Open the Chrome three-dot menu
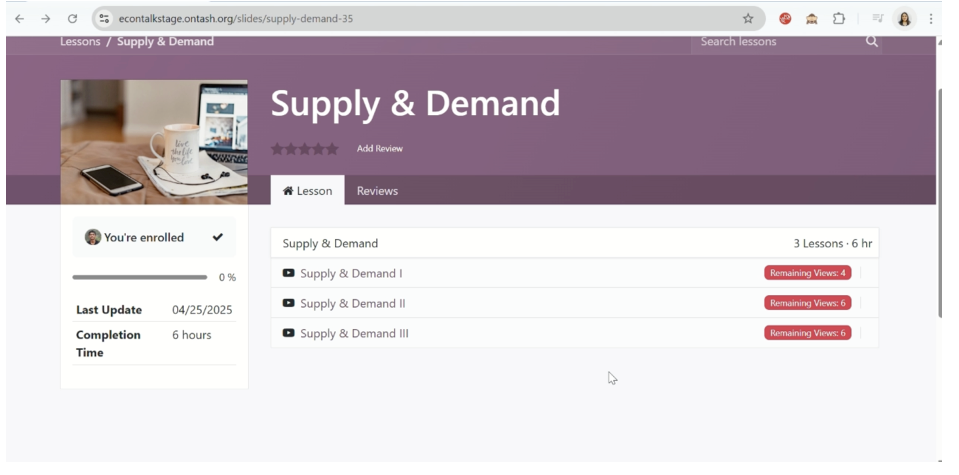The width and height of the screenshot is (959, 475). pos(931,18)
